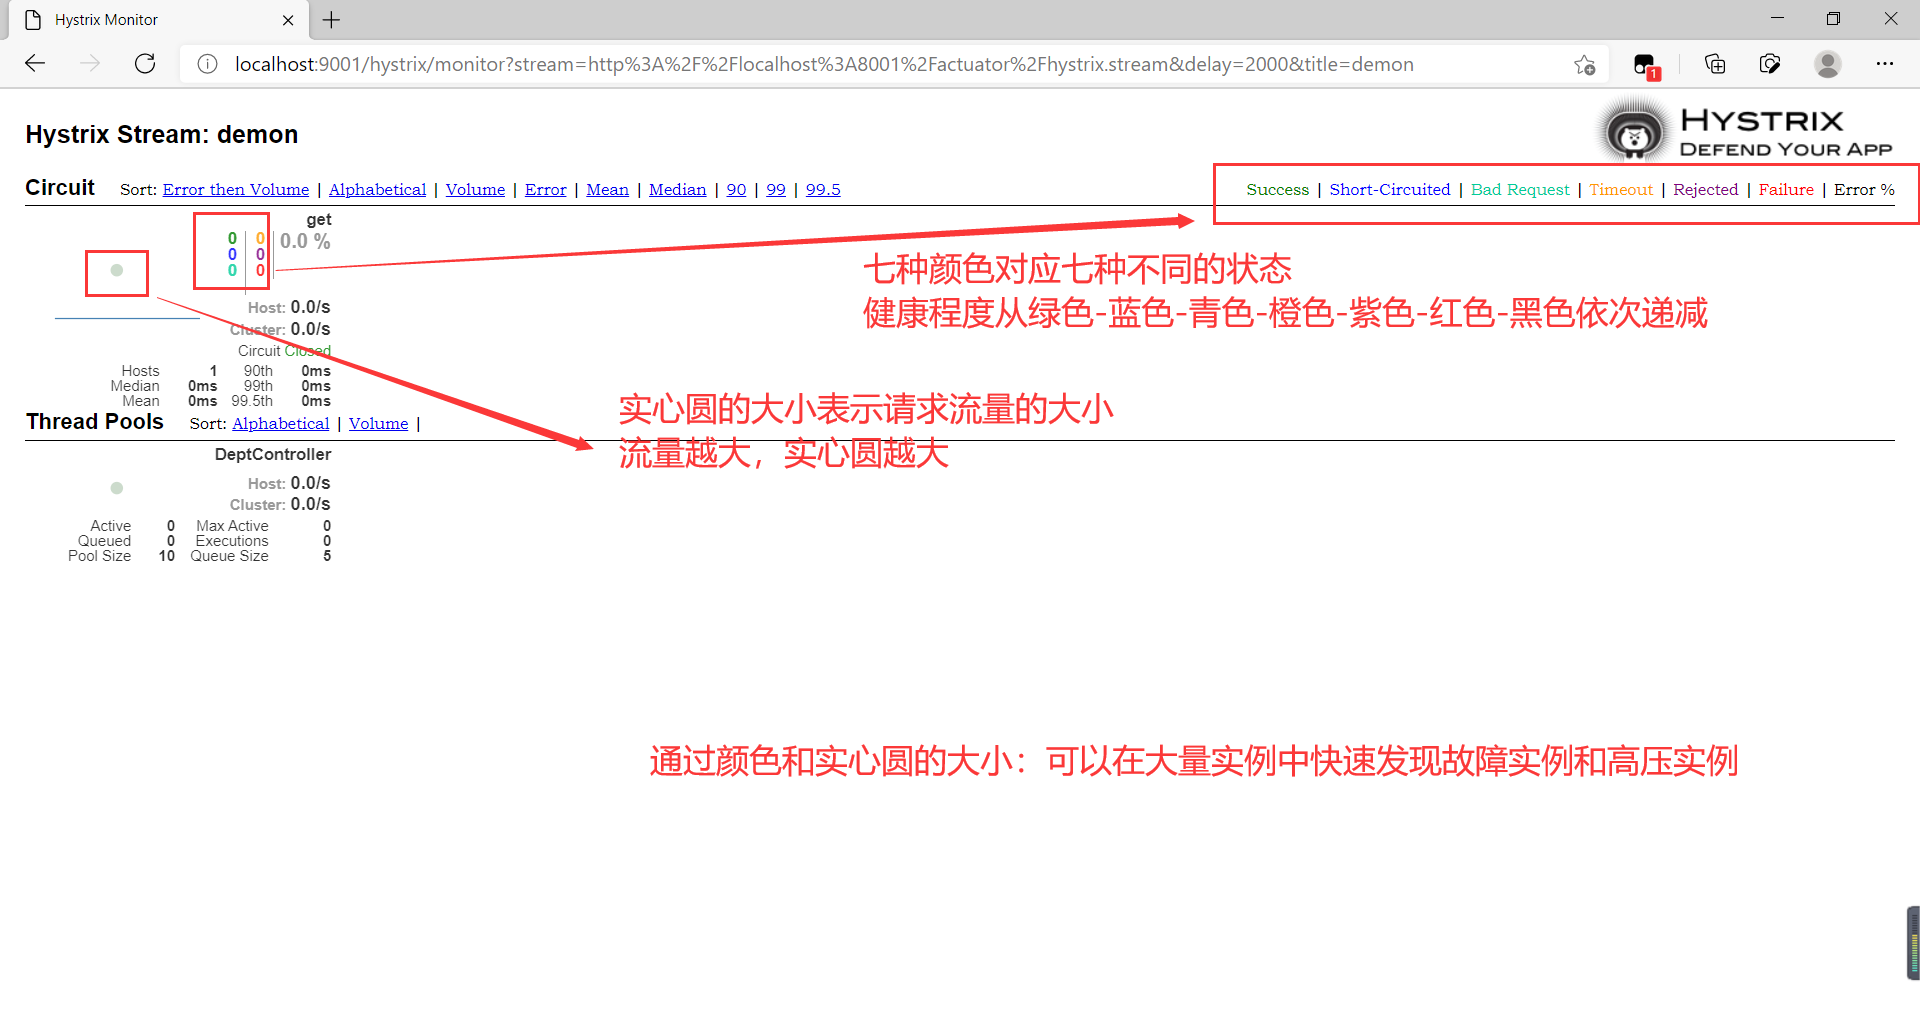Open the extension with red badge
The height and width of the screenshot is (1030, 1920).
pos(1646,66)
